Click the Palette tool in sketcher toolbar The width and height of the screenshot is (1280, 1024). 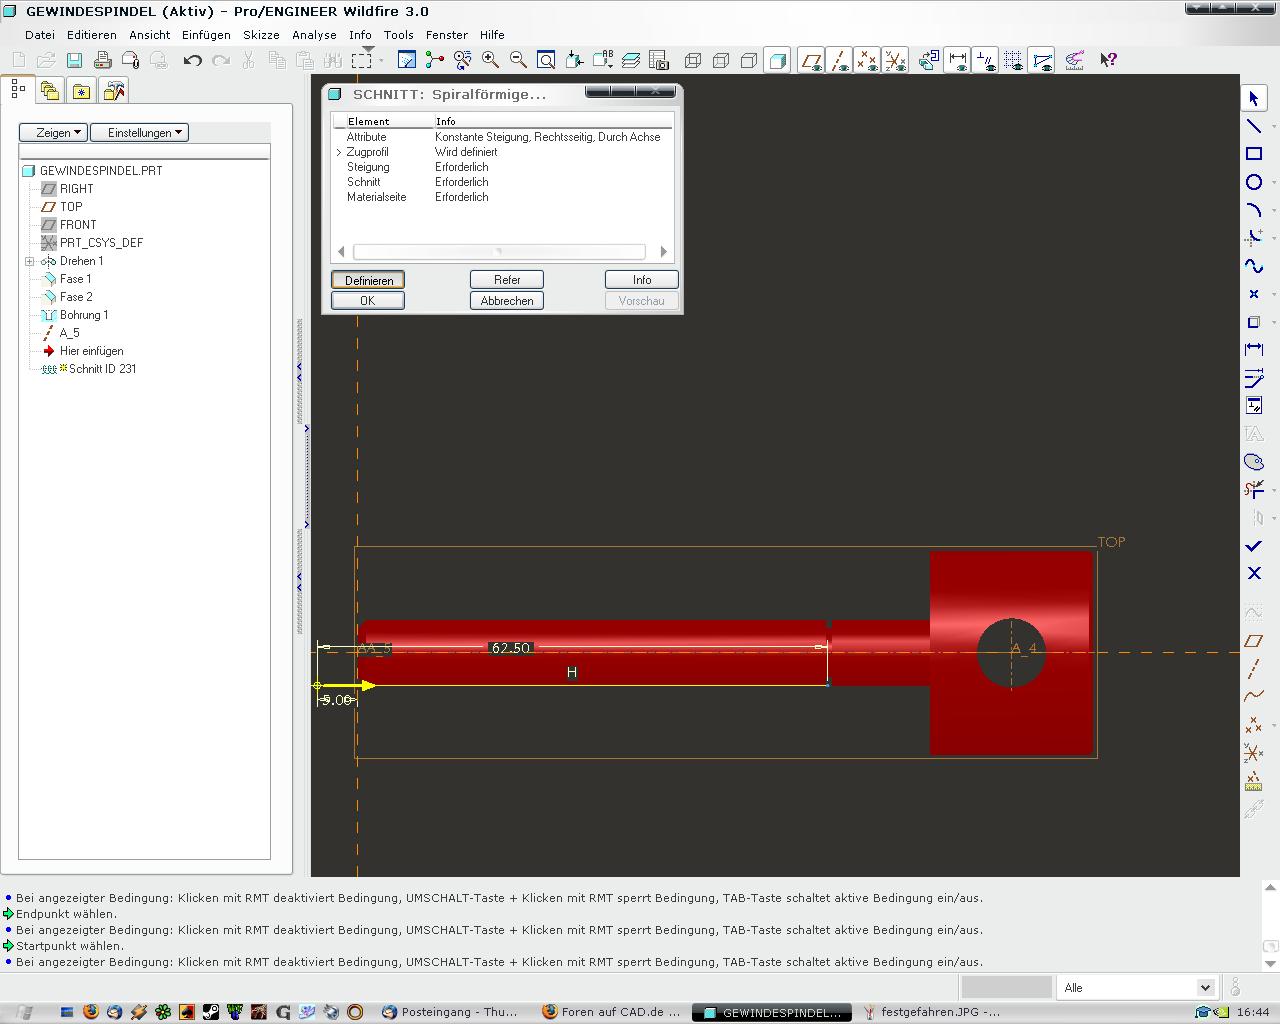tap(1253, 461)
